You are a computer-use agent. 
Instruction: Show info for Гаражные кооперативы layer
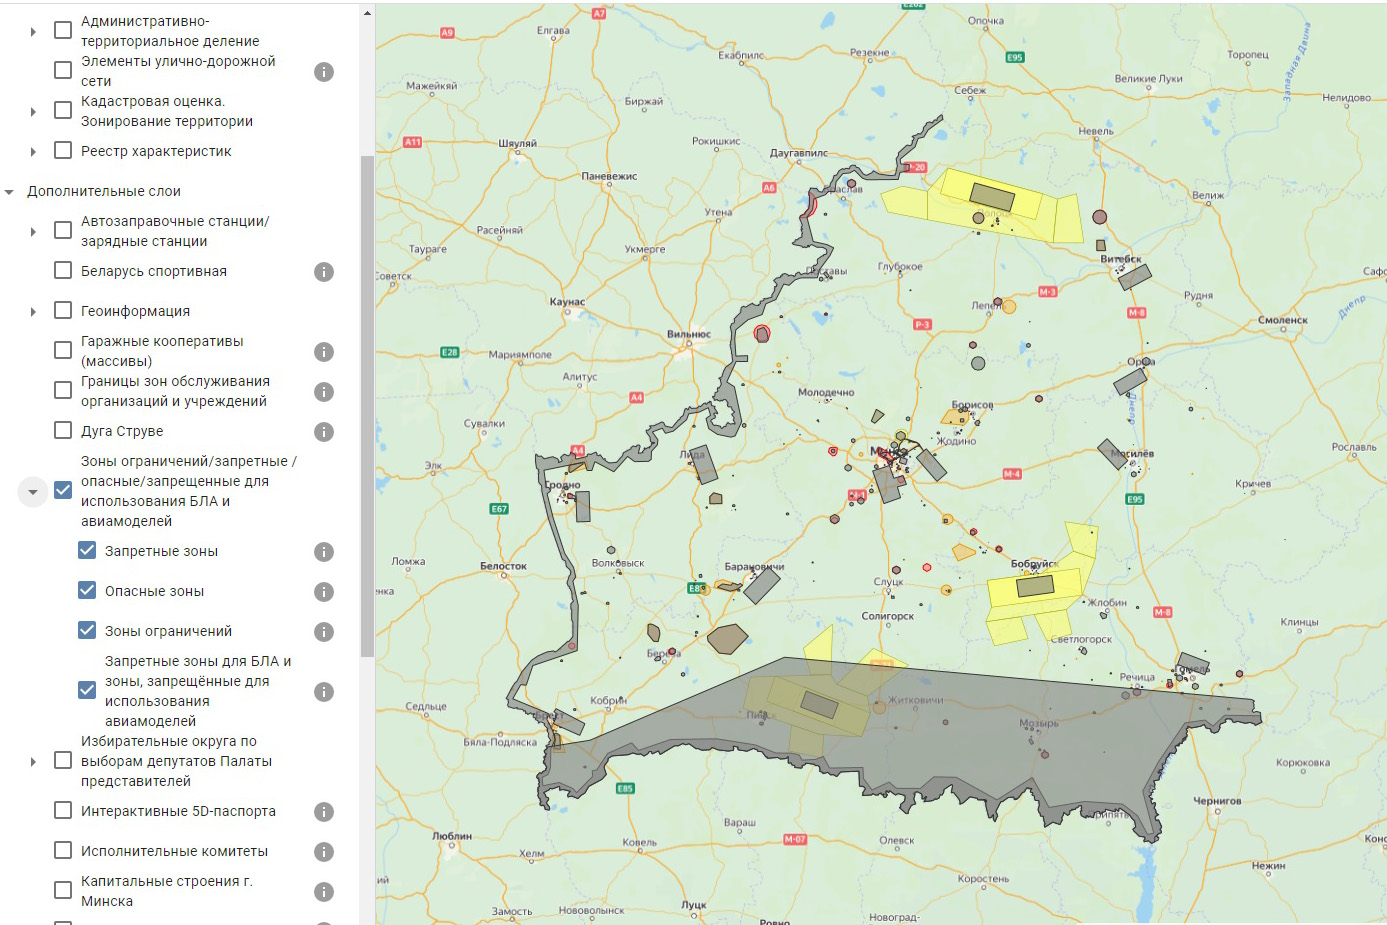(x=324, y=352)
